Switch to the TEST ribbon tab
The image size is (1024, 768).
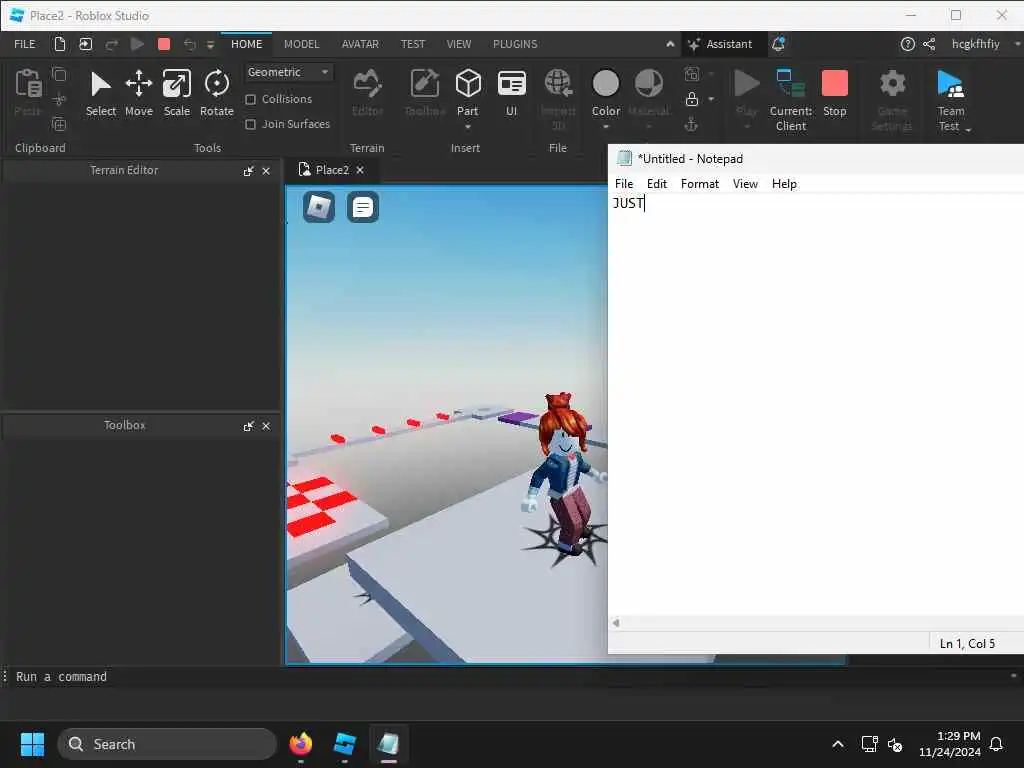tap(413, 44)
